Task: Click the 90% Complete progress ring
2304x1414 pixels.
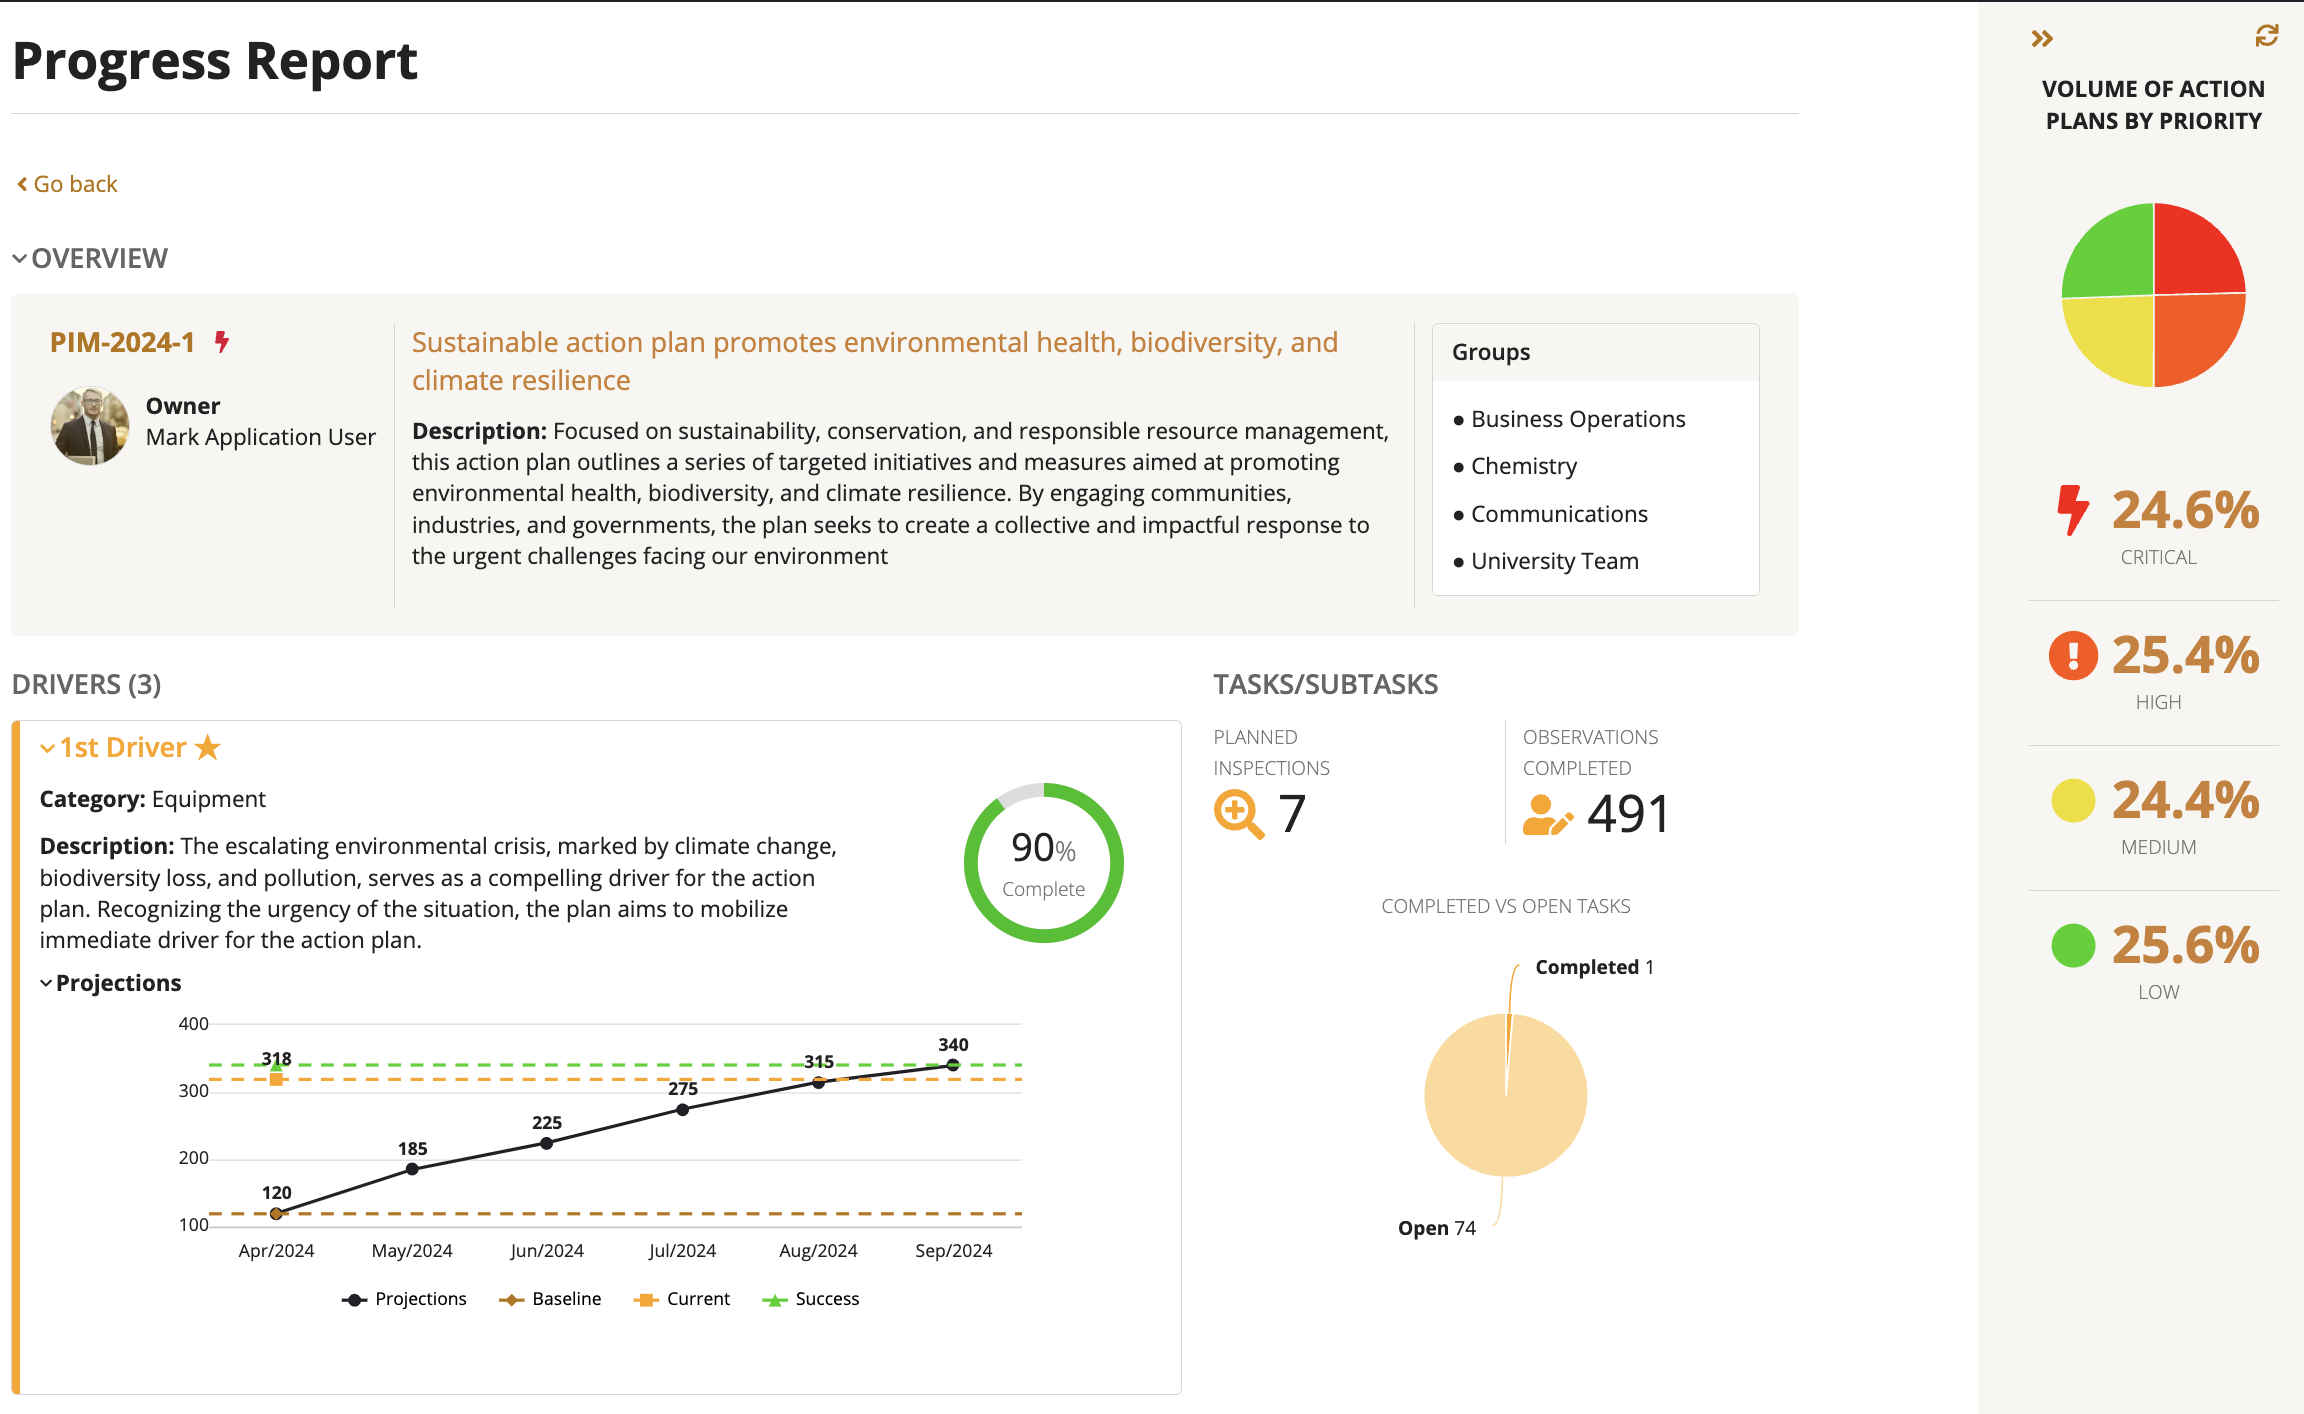Action: (1043, 863)
